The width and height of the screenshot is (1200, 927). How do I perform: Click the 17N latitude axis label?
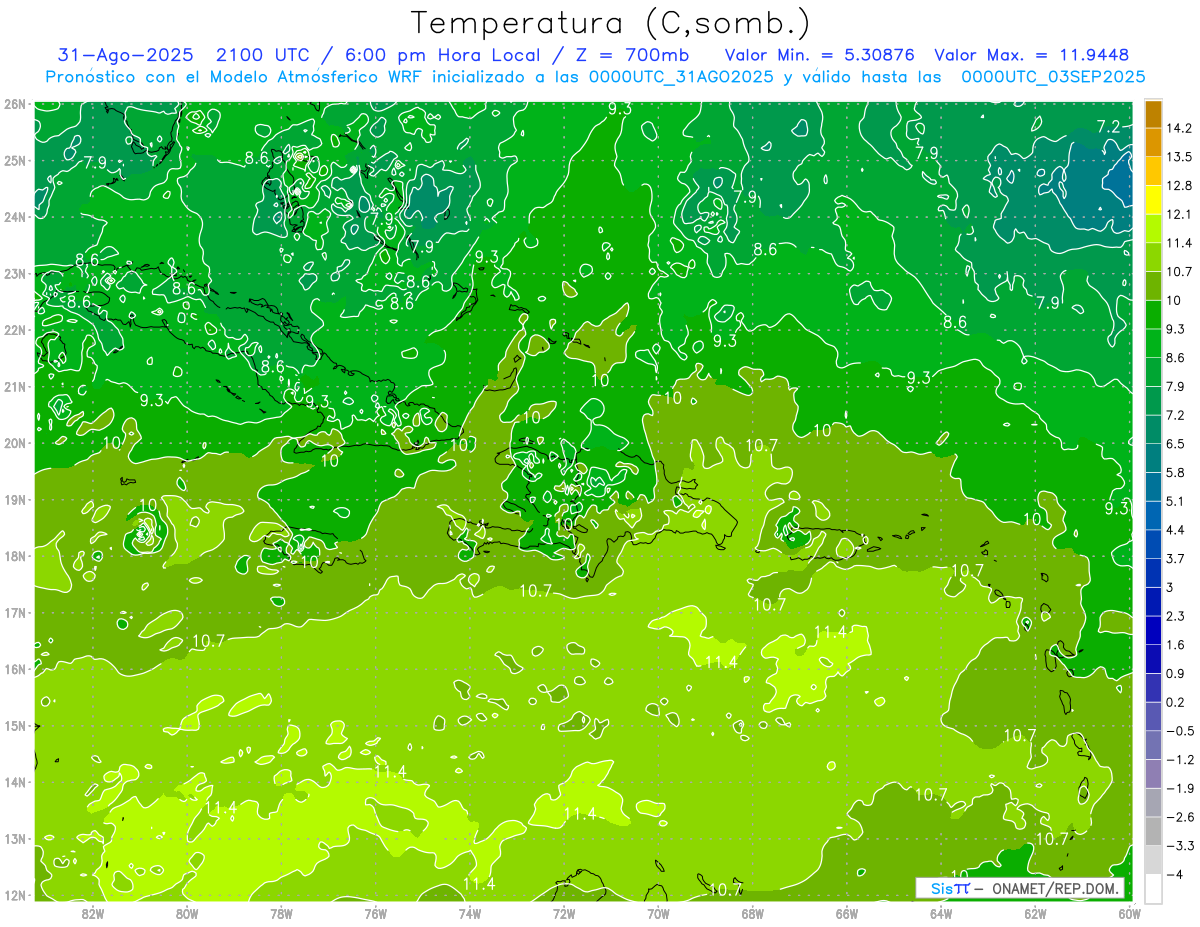click(x=14, y=612)
